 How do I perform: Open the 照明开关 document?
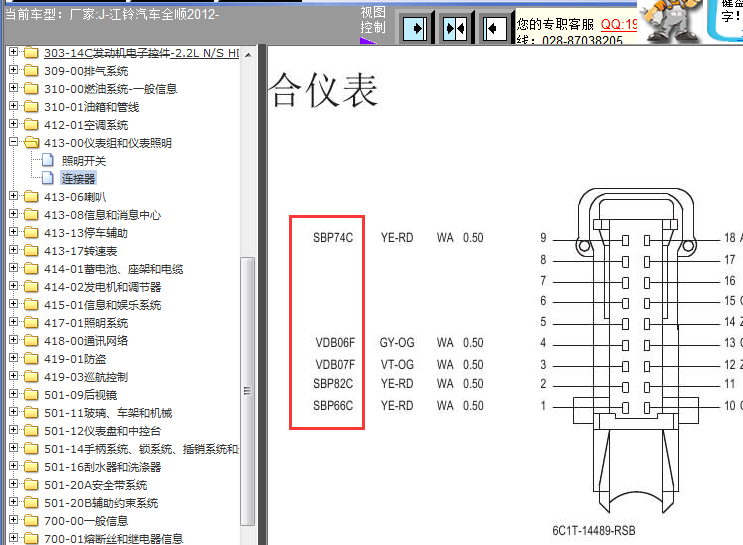84,161
